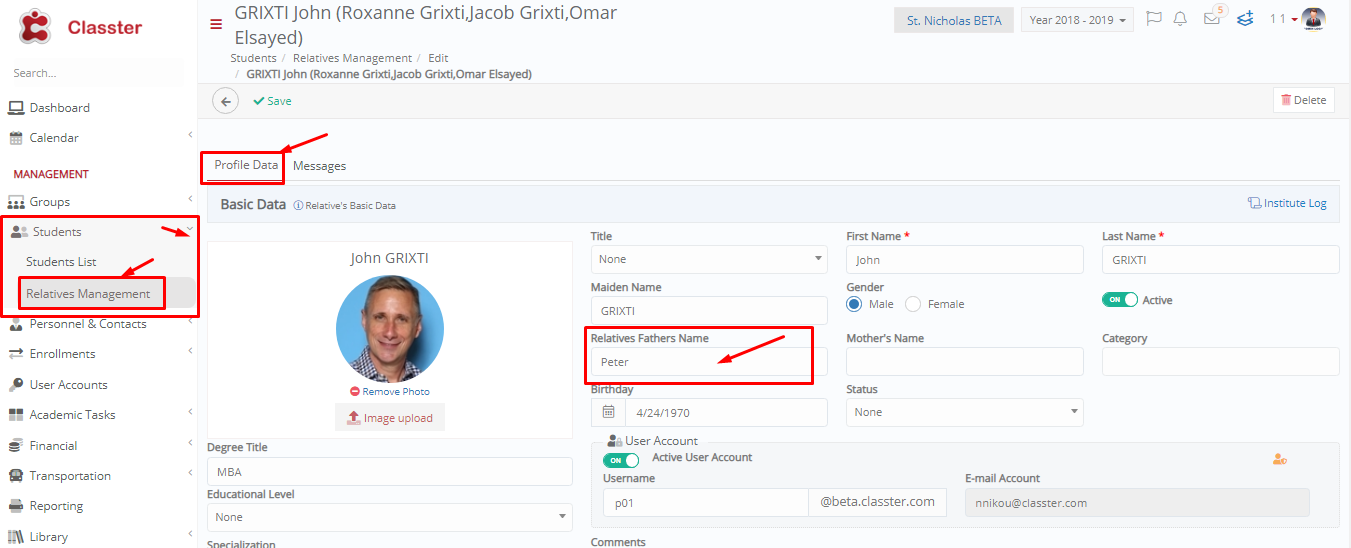This screenshot has width=1351, height=548.
Task: Click the Classter logo
Action: point(80,27)
